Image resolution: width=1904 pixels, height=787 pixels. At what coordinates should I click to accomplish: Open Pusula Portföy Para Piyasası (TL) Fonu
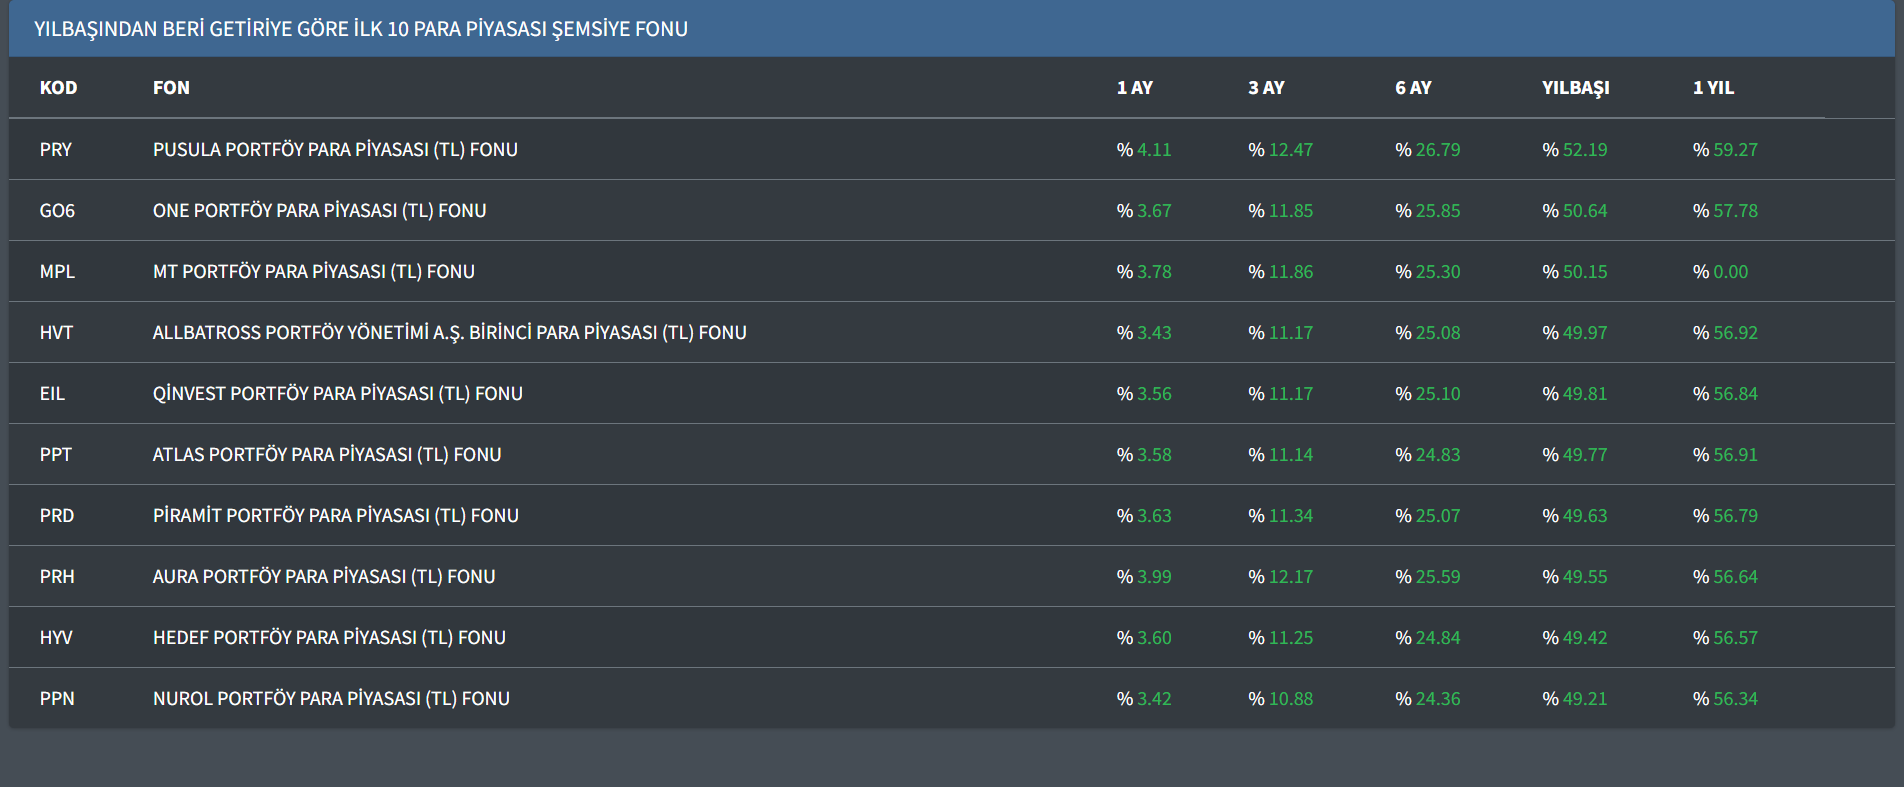click(335, 150)
